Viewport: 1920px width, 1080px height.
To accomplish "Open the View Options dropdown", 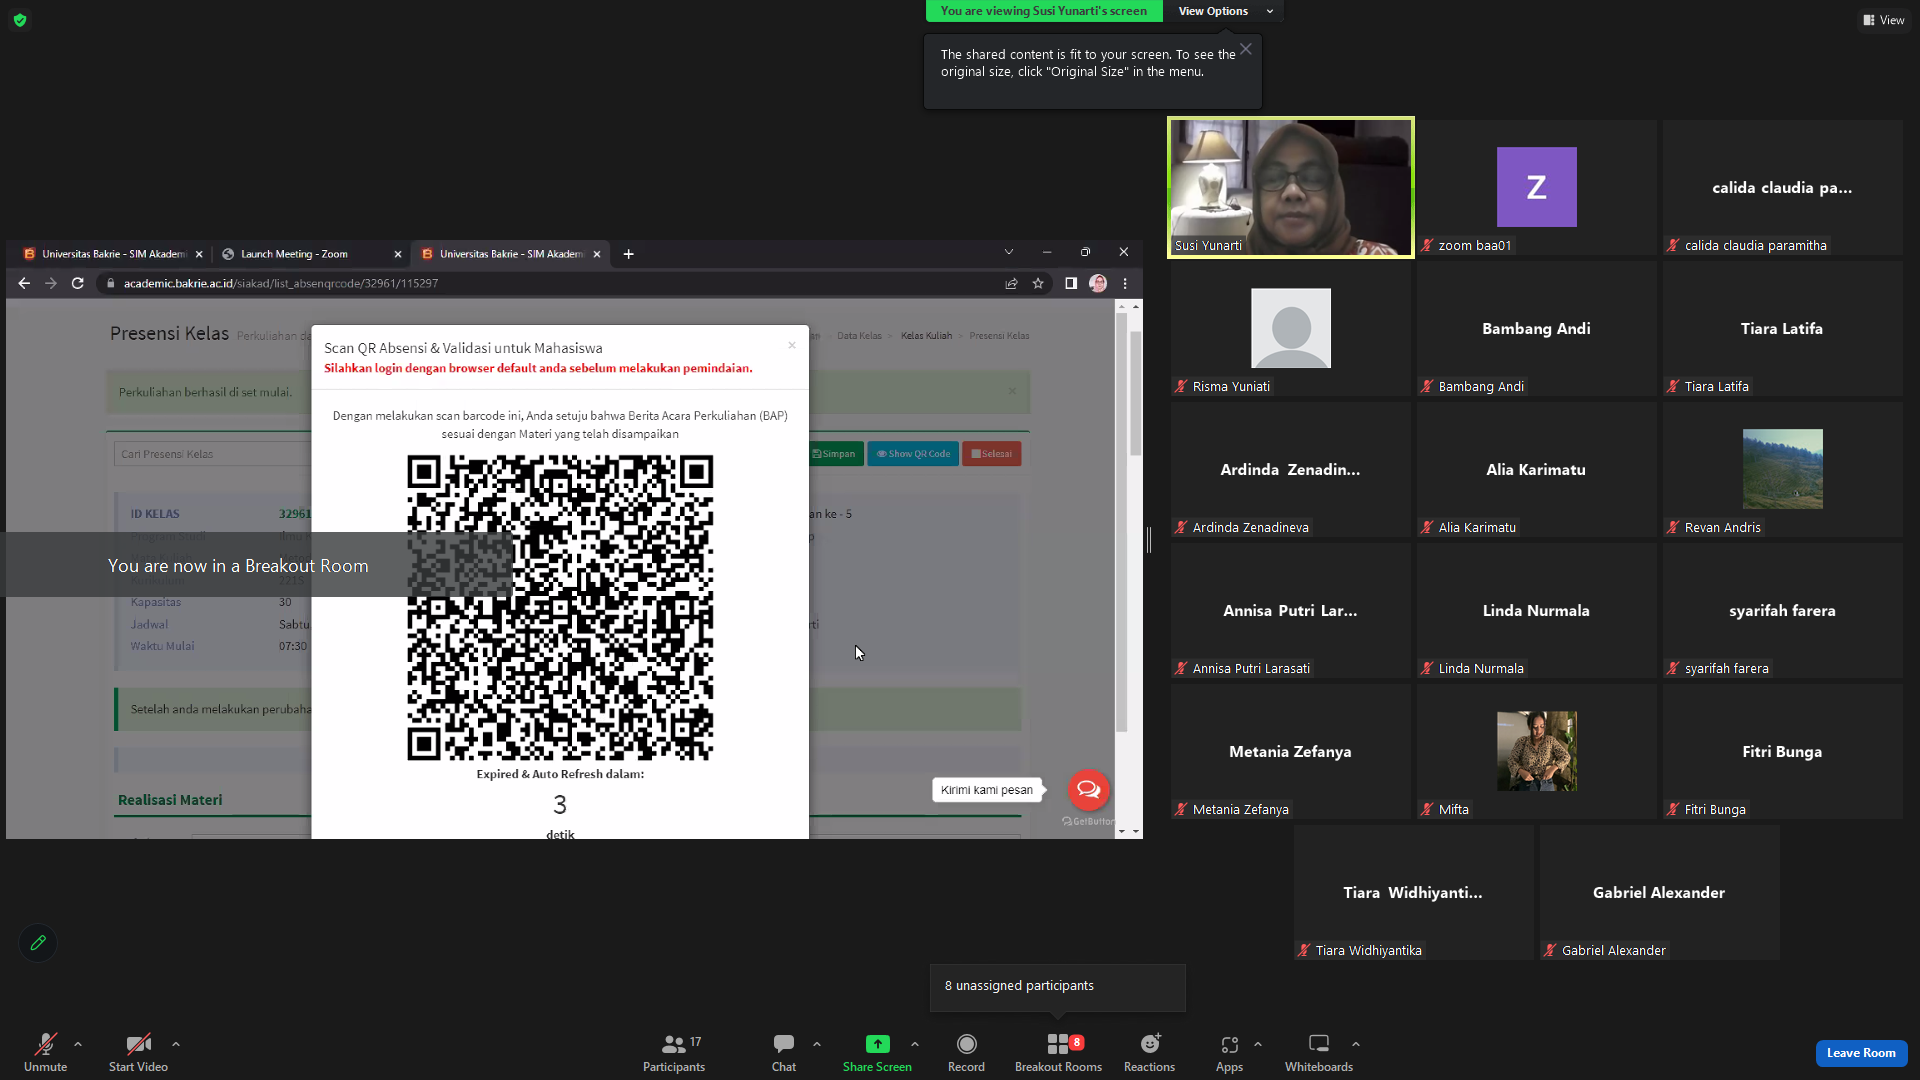I will (x=1224, y=11).
